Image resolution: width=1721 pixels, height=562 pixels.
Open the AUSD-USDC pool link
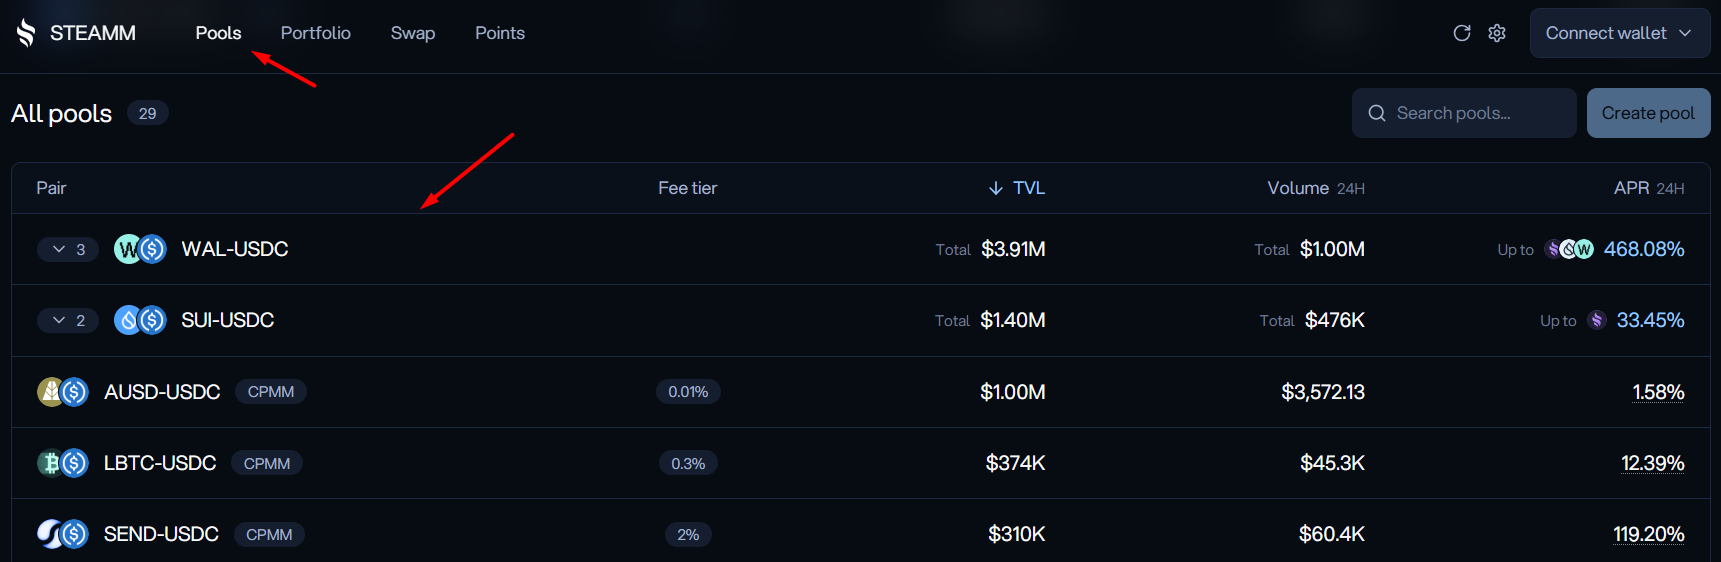click(162, 392)
